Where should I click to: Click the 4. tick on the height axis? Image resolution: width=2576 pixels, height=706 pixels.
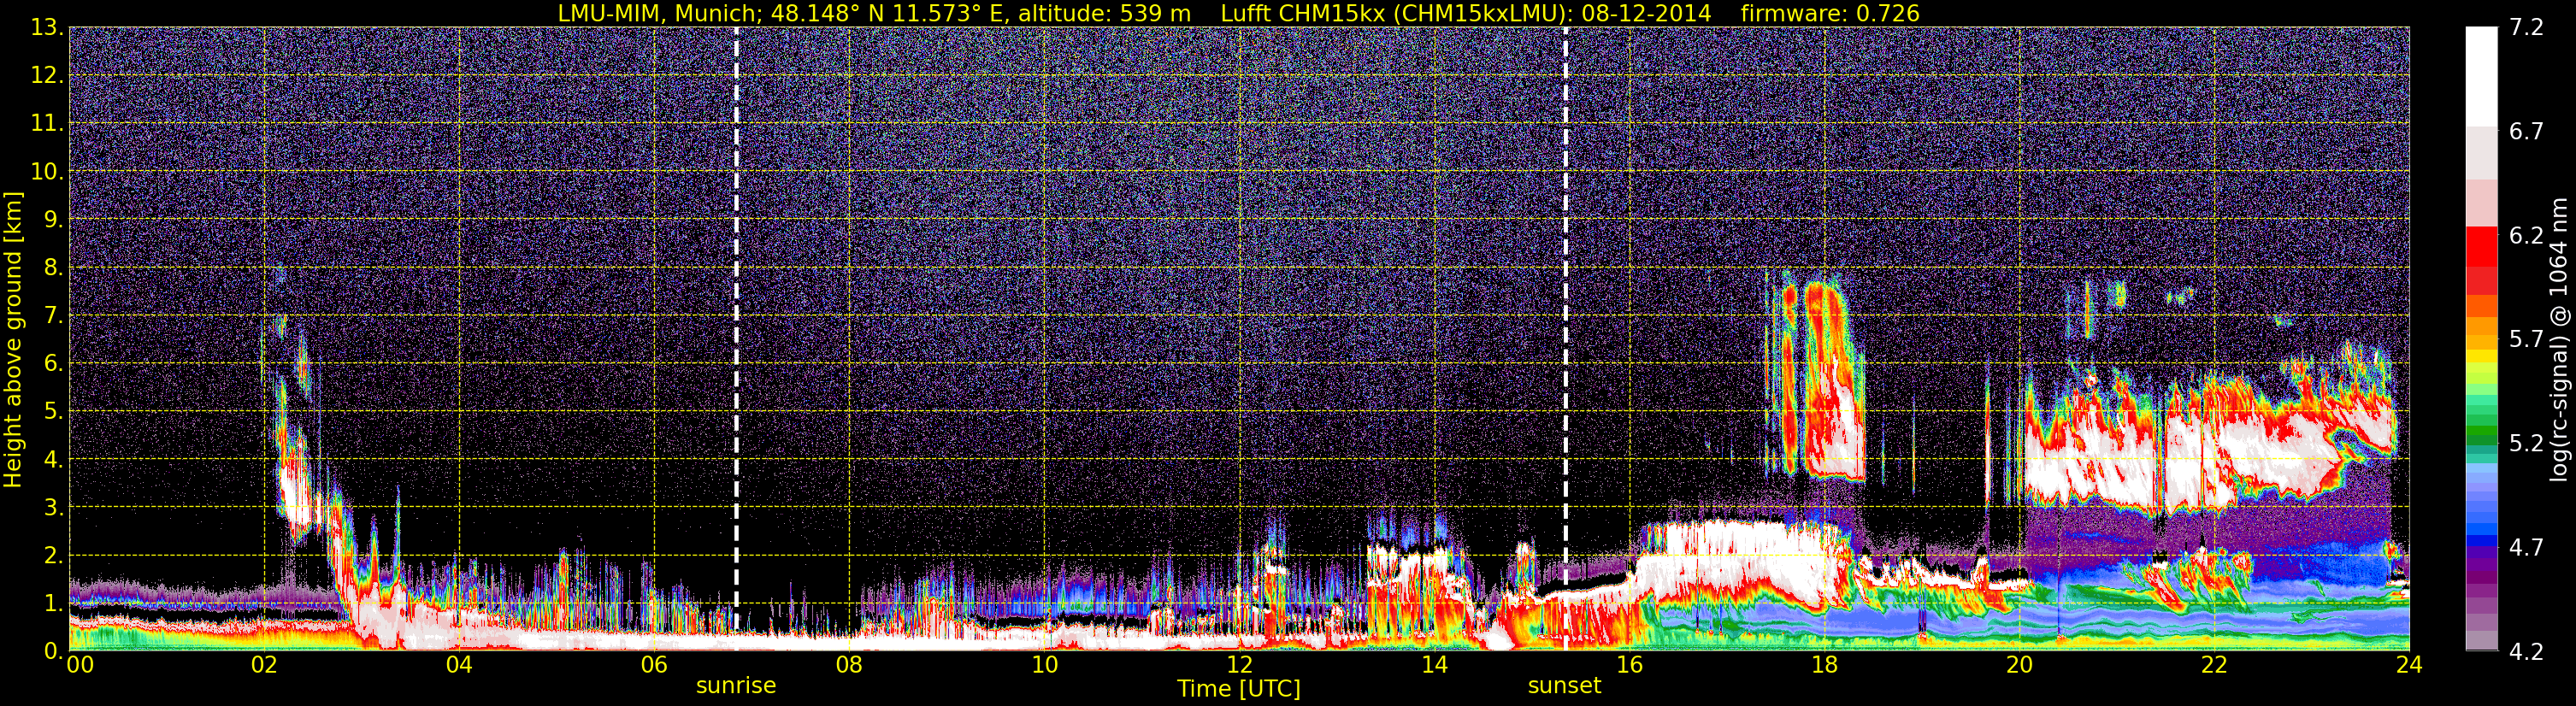[x=53, y=459]
